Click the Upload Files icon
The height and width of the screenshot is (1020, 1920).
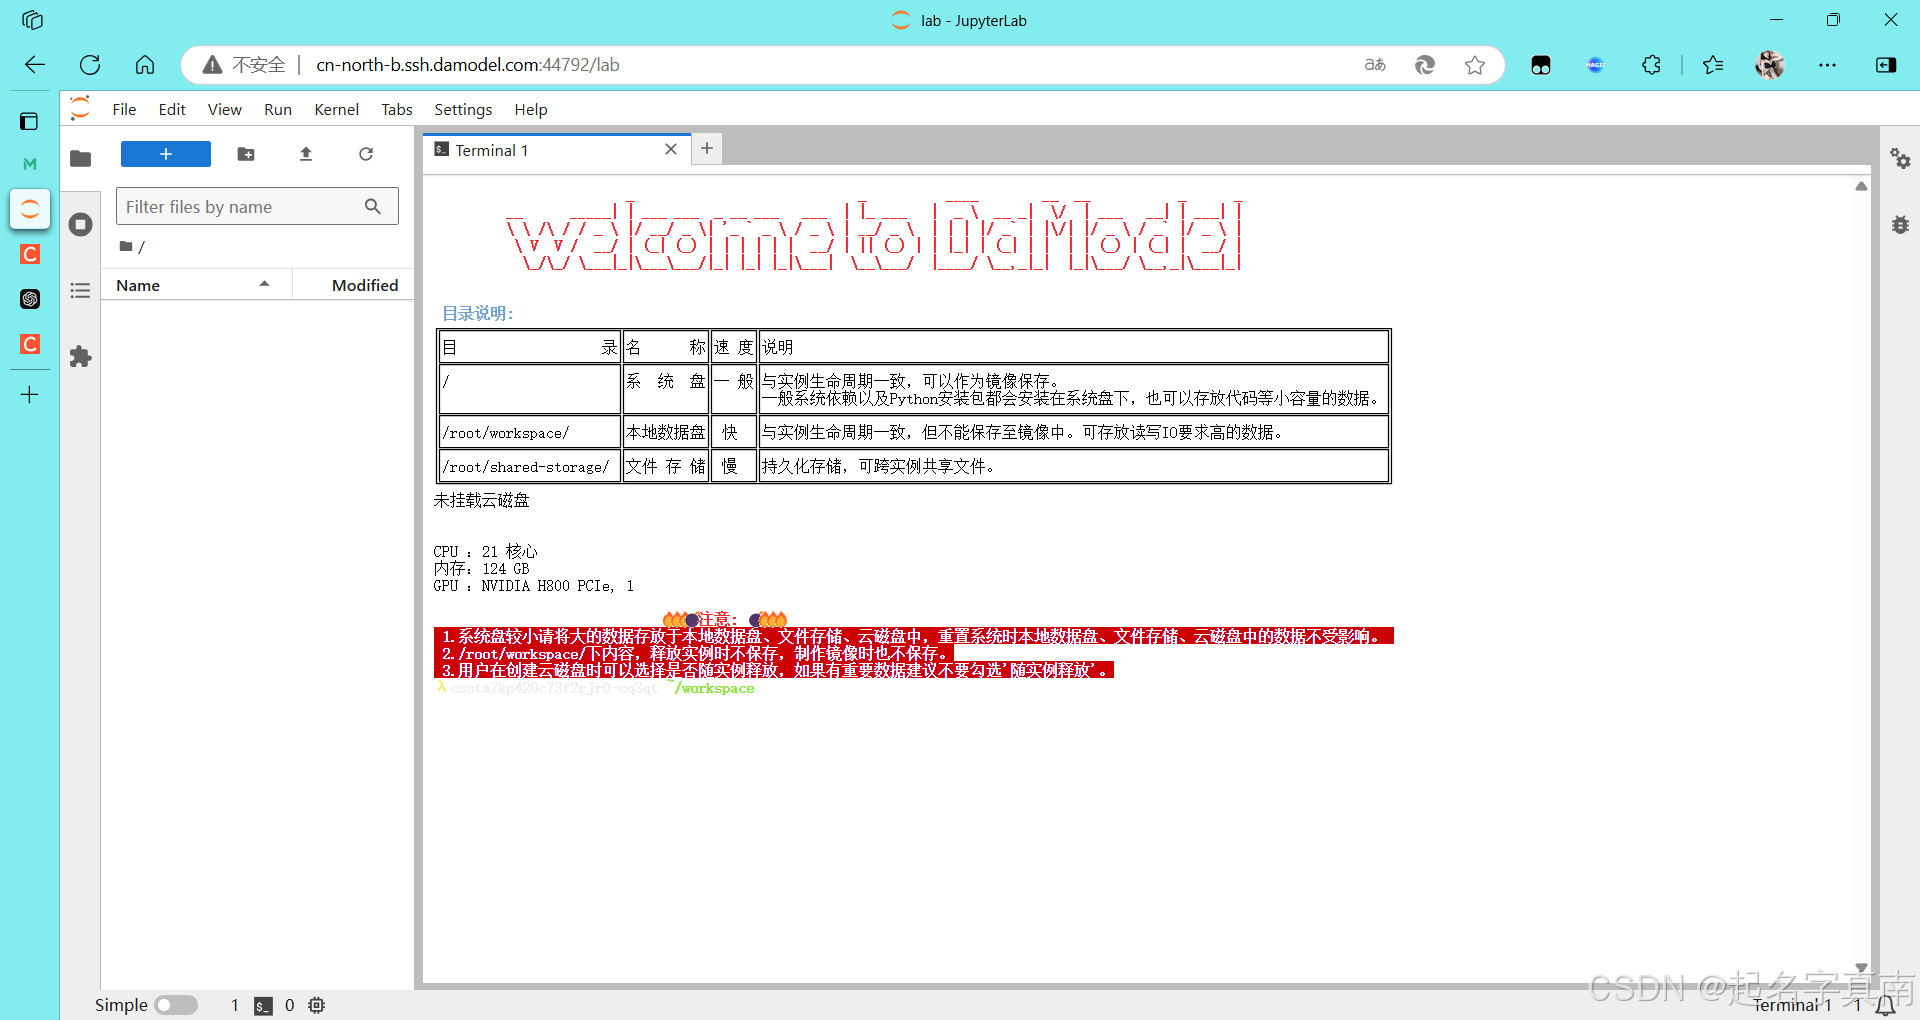pyautogui.click(x=306, y=154)
